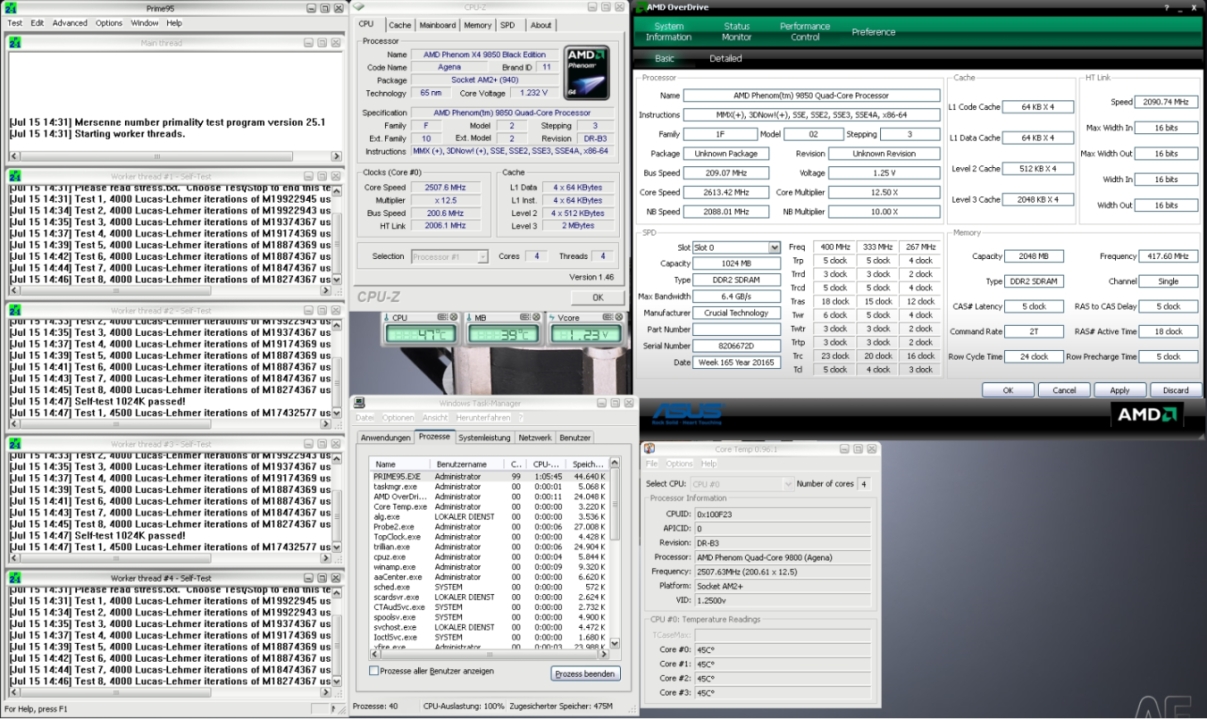The image size is (1207, 719).
Task: Enable 'Prozesse aller Benutzer anzeigen' checkbox
Action: pyautogui.click(x=374, y=671)
